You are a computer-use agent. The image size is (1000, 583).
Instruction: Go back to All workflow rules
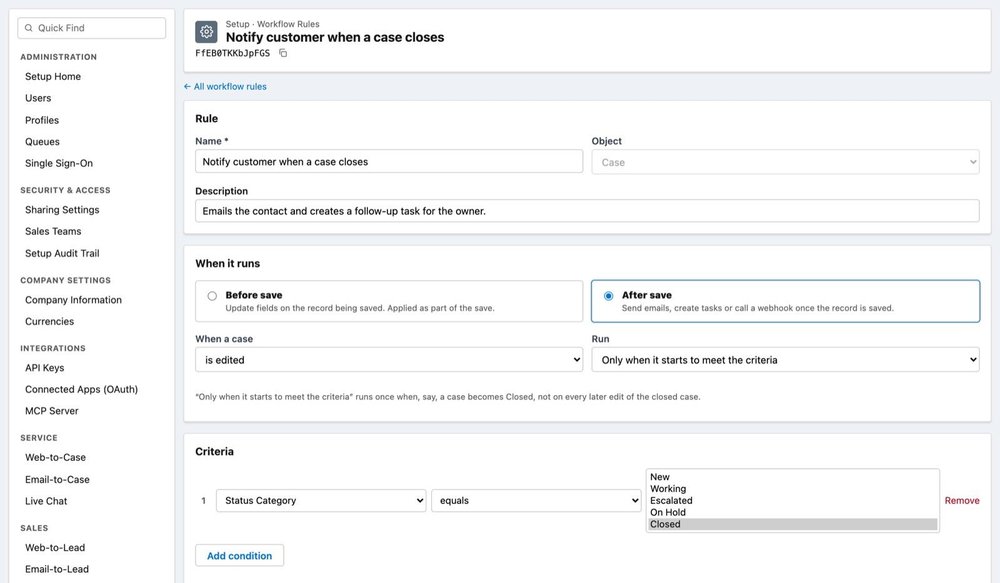coord(225,87)
